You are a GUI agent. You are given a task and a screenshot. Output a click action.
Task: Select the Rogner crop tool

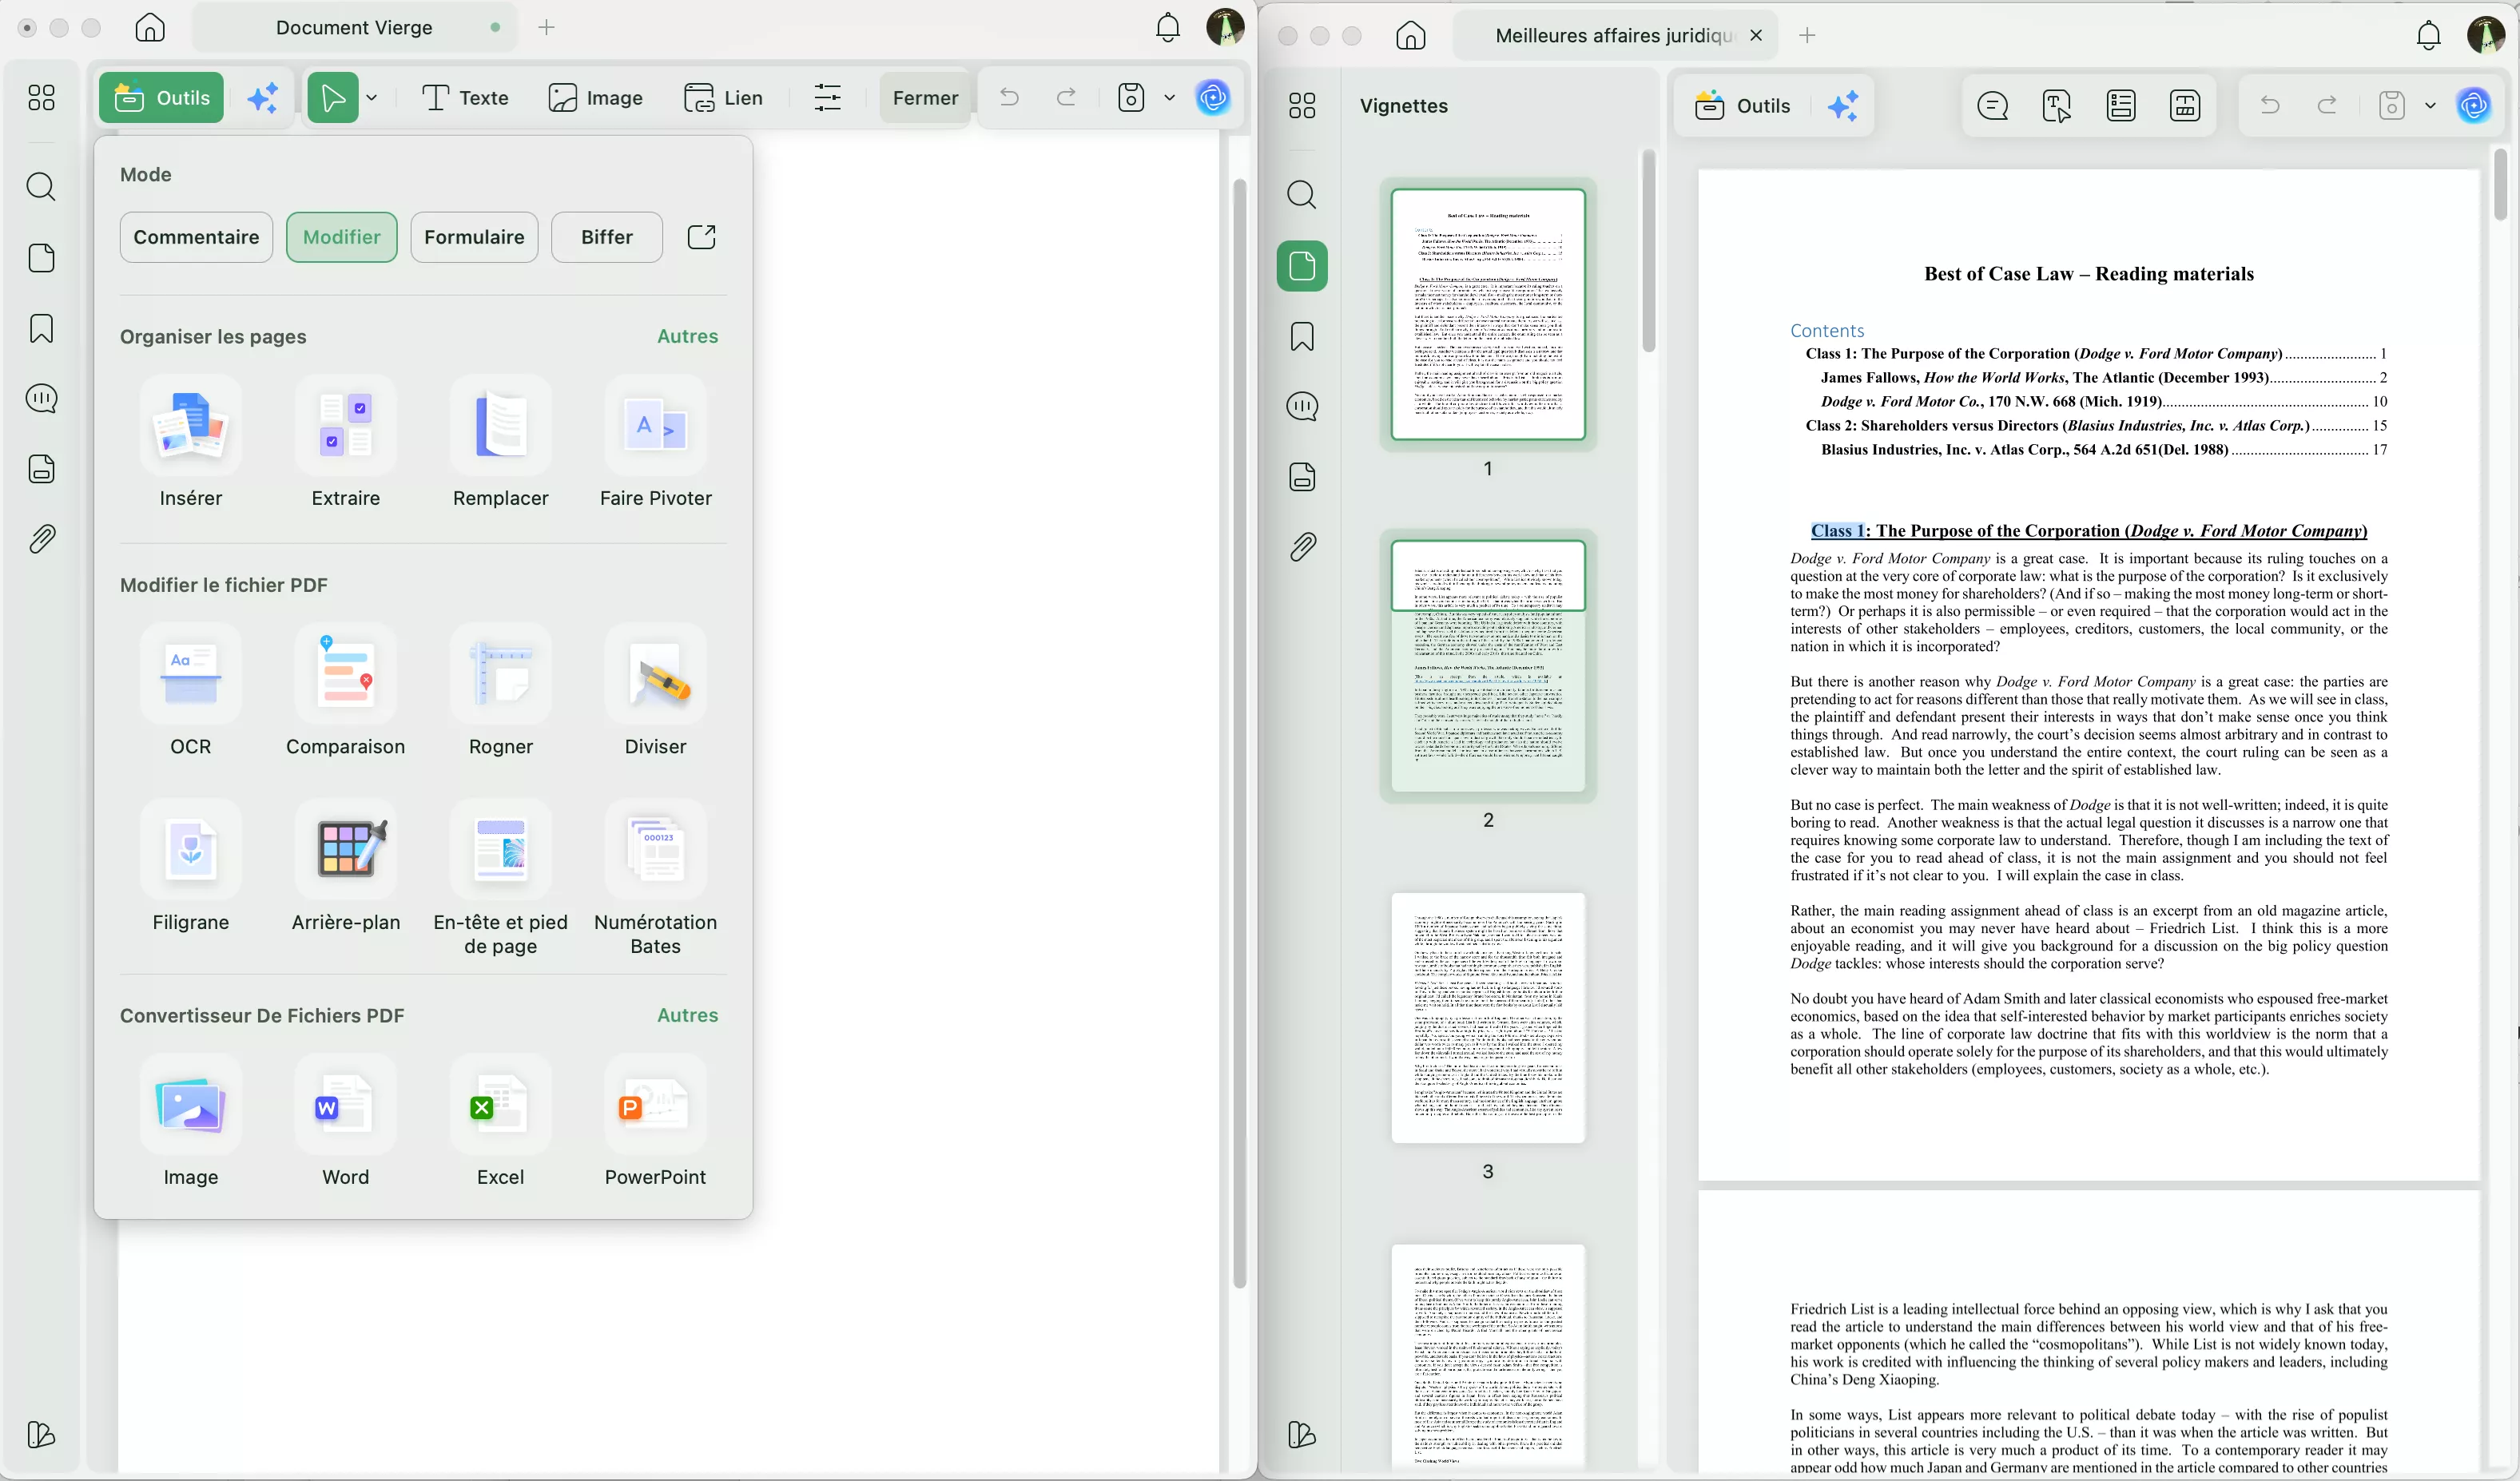point(500,676)
